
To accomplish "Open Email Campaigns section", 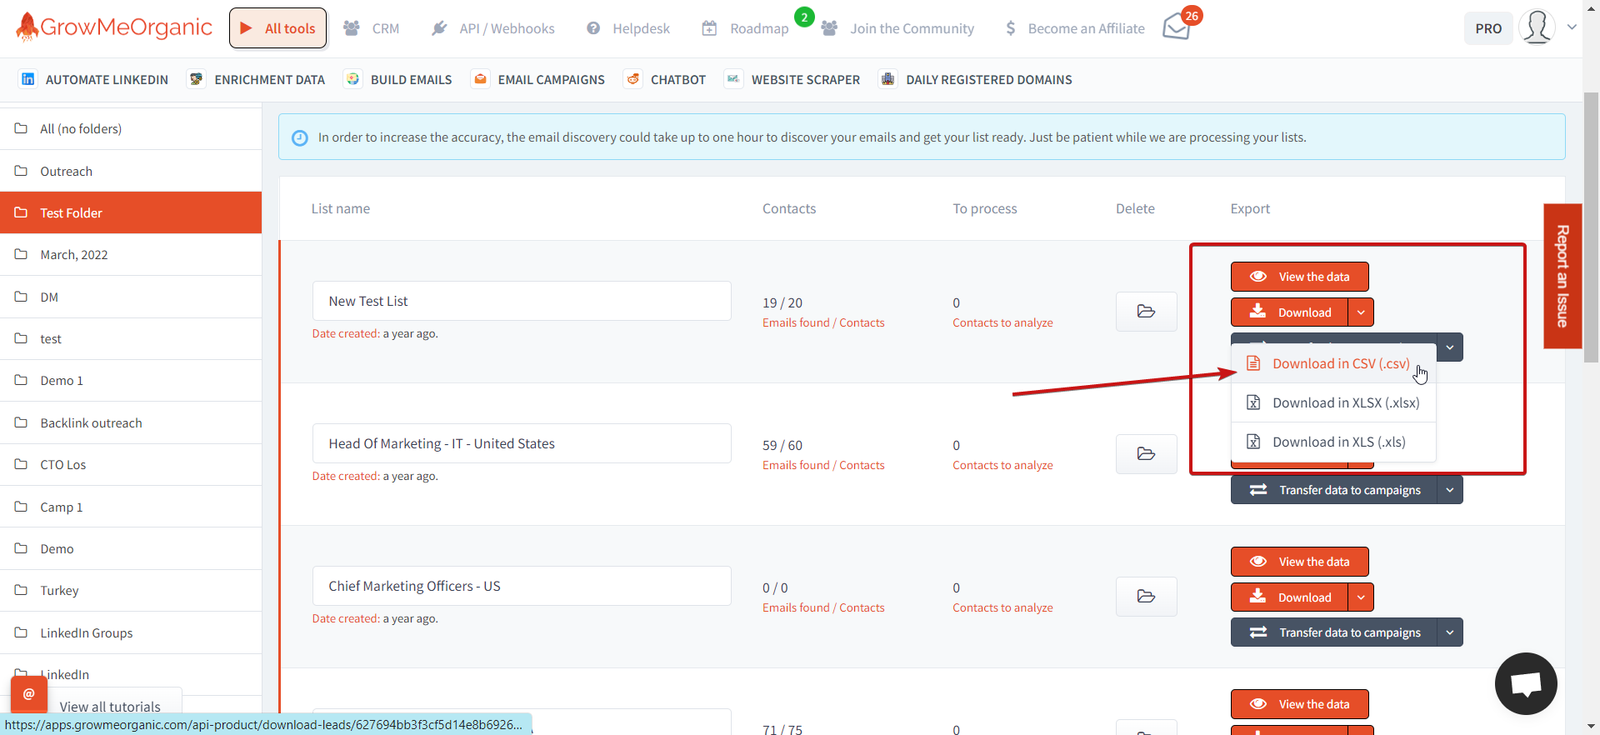I will click(538, 79).
